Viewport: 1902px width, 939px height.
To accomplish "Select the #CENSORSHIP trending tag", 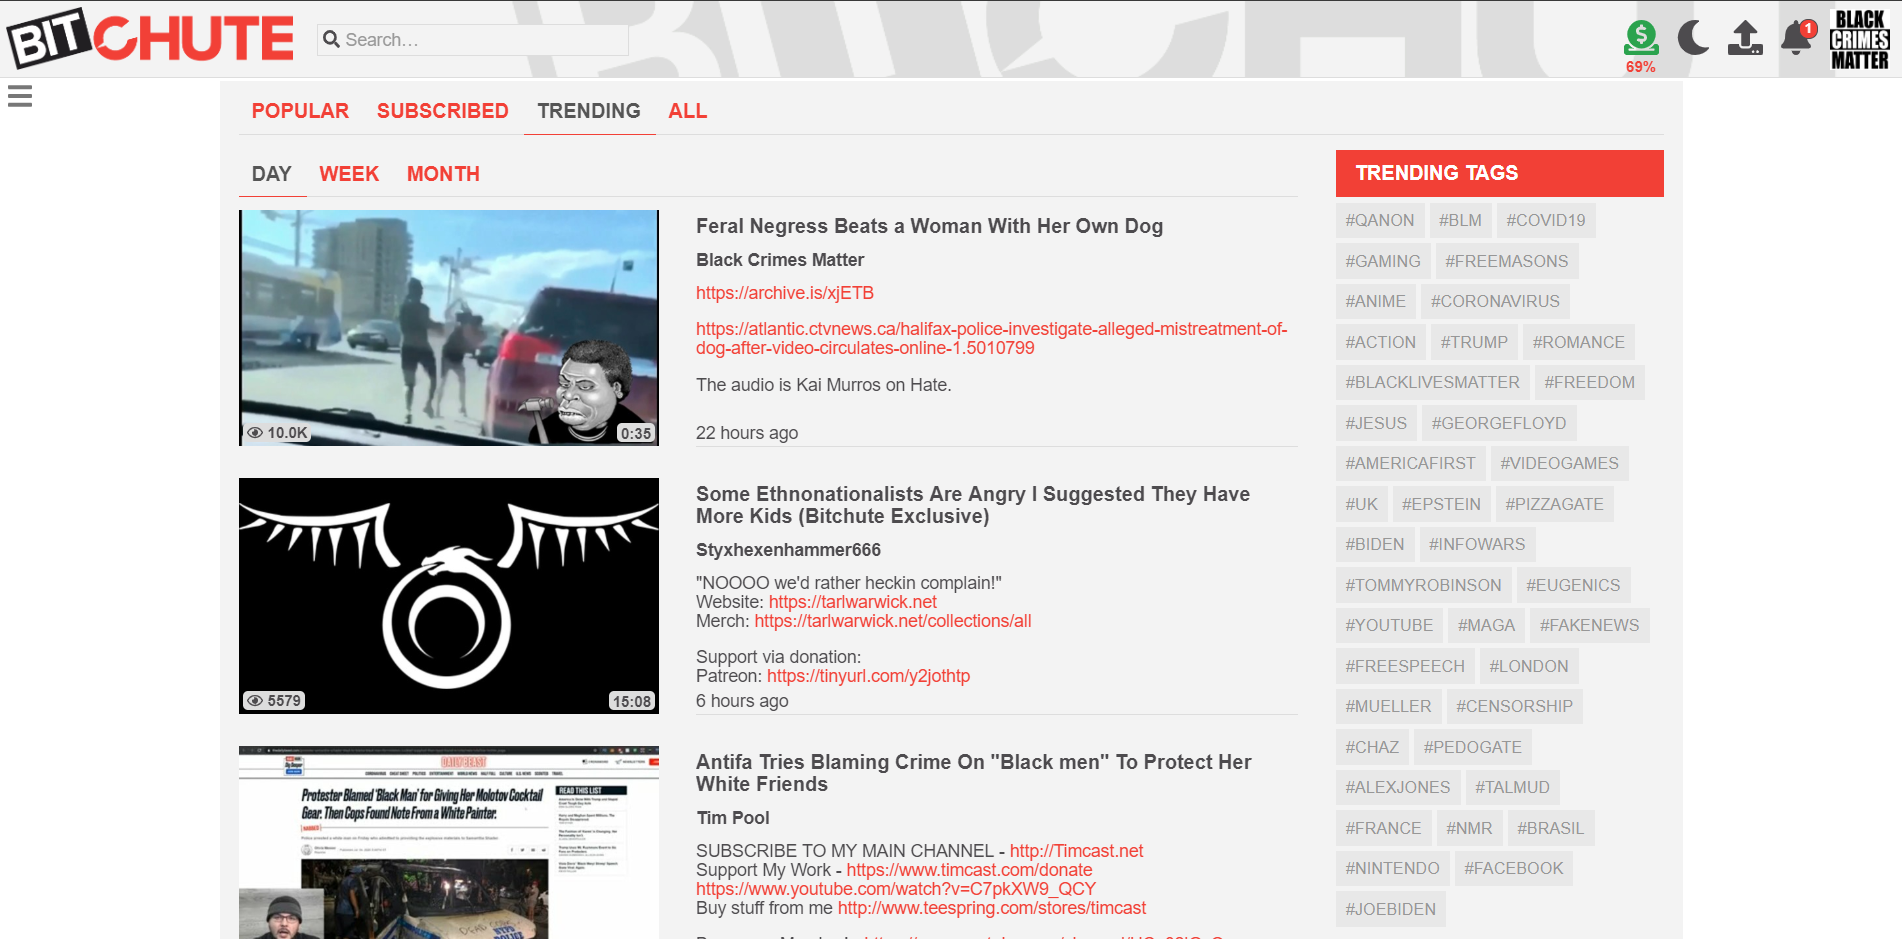I will [1514, 706].
